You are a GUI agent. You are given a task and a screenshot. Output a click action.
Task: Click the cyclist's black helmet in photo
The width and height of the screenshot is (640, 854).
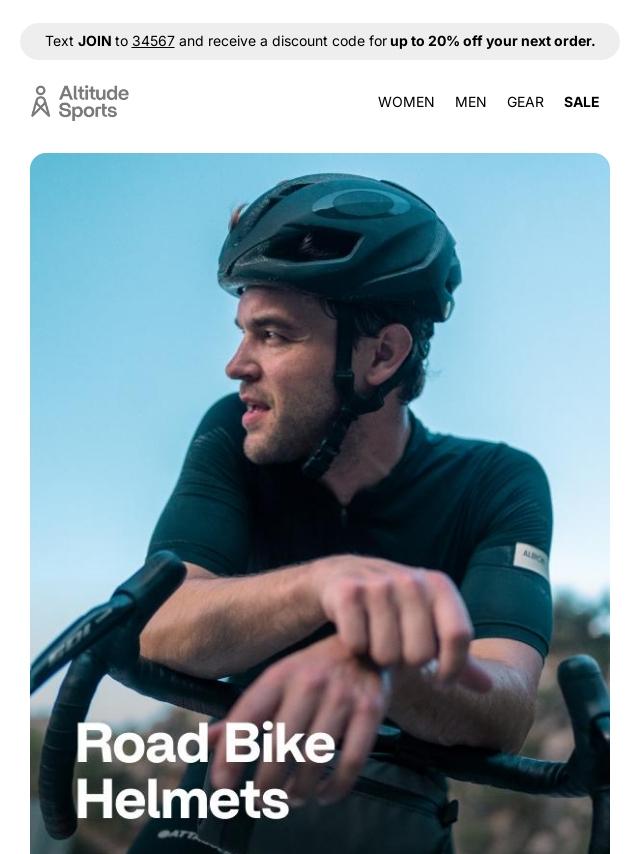(340, 240)
